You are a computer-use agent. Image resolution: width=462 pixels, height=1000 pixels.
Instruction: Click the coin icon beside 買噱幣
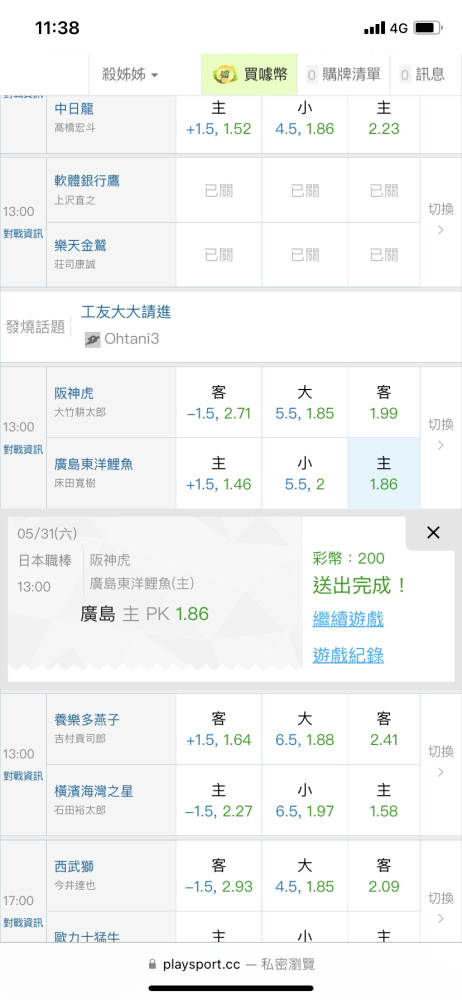[225, 74]
